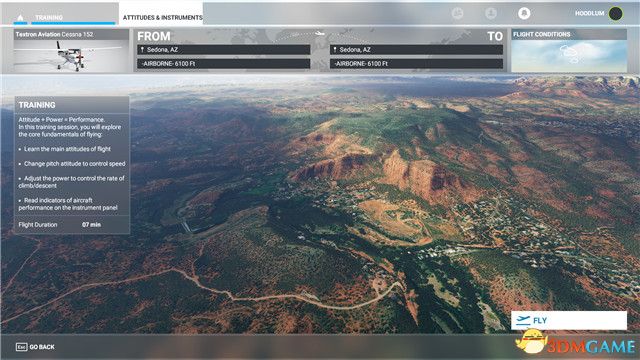The width and height of the screenshot is (640, 360).
Task: Click 'Attitude + Power = Performance' text
Action: [61, 120]
